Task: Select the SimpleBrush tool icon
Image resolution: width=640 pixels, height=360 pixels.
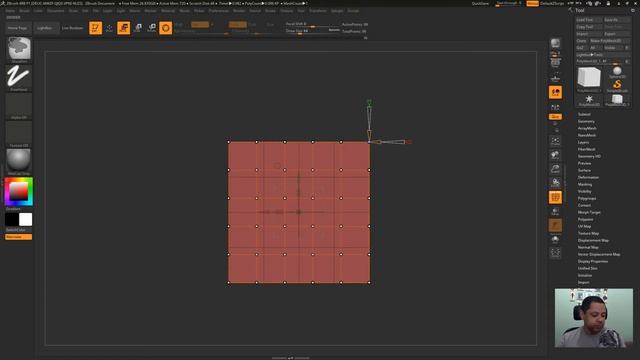Action: point(617,85)
